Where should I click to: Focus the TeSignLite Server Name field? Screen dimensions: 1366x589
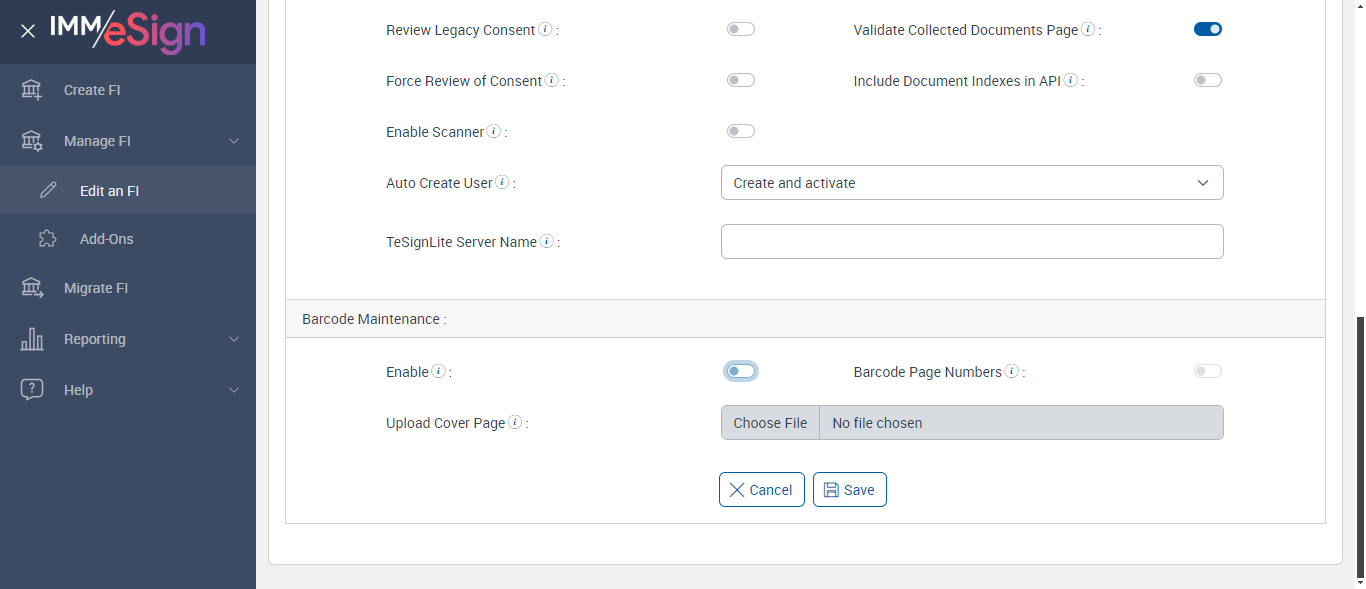(x=971, y=242)
